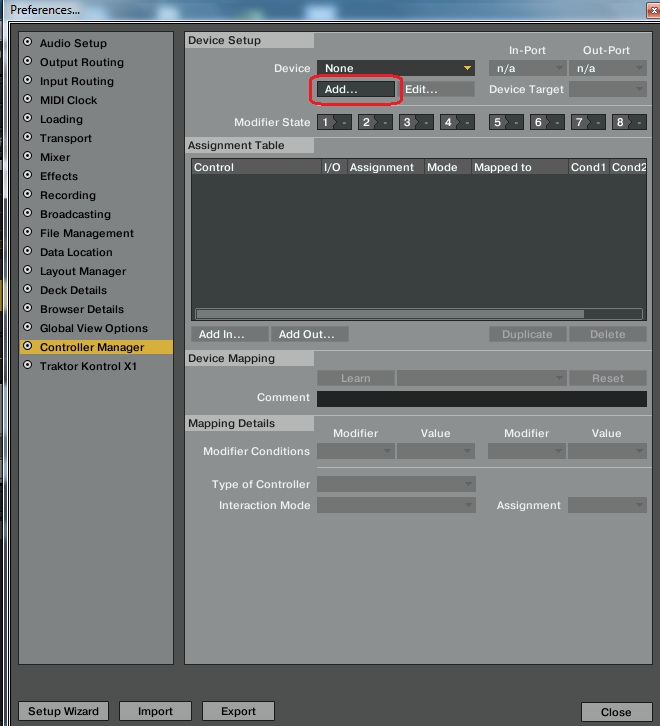This screenshot has height=726, width=660.
Task: Open the Device dropdown showing None
Action: coord(396,68)
